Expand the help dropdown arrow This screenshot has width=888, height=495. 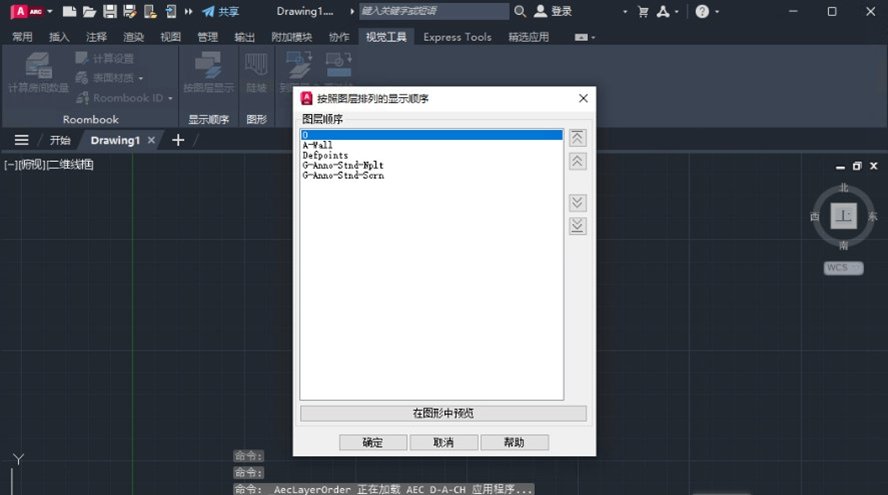717,11
